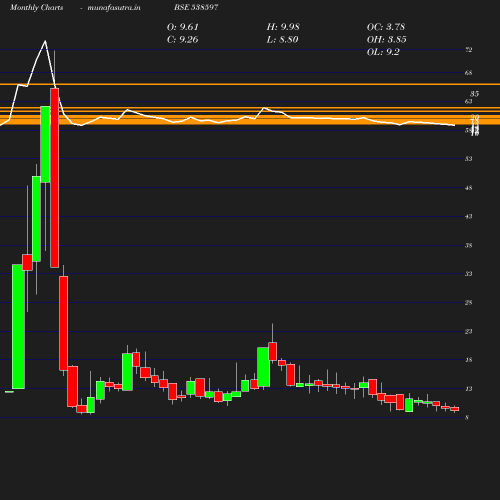Click the low value "L: 8.80"
500x500 pixels.
point(282,39)
